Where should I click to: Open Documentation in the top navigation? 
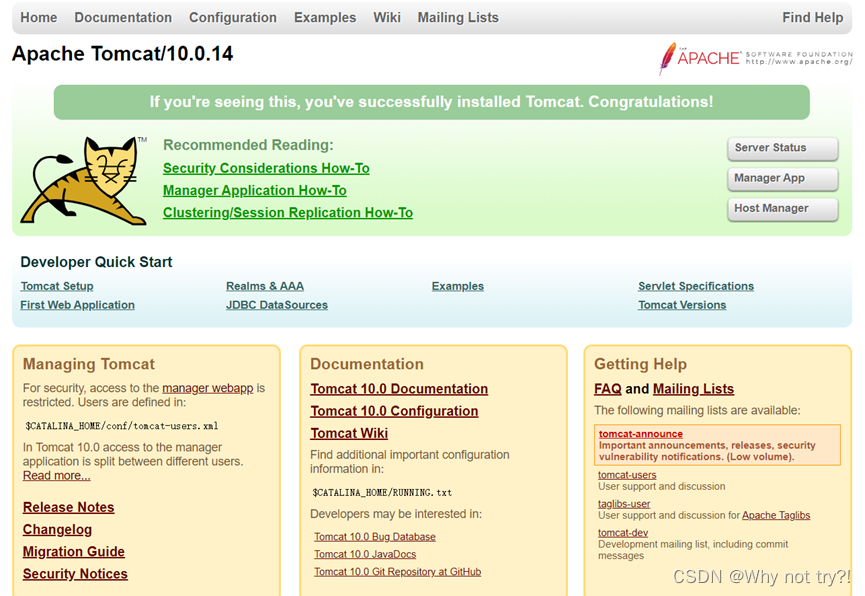click(x=123, y=18)
